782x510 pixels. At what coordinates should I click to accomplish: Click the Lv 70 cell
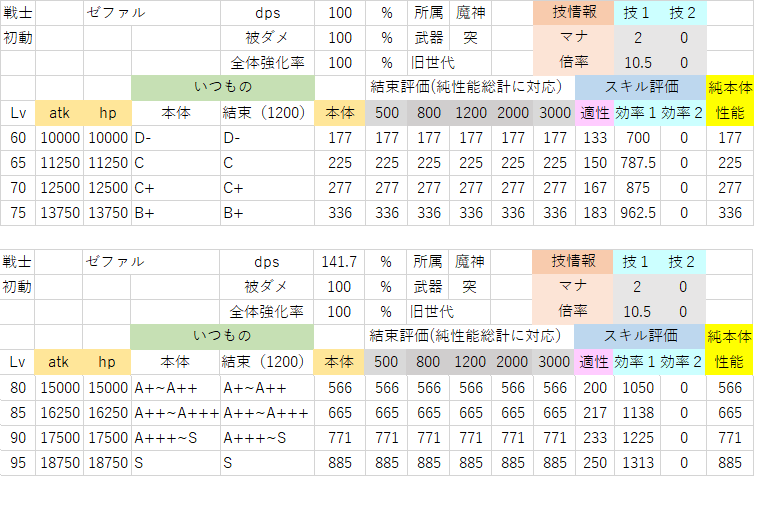(x=18, y=188)
